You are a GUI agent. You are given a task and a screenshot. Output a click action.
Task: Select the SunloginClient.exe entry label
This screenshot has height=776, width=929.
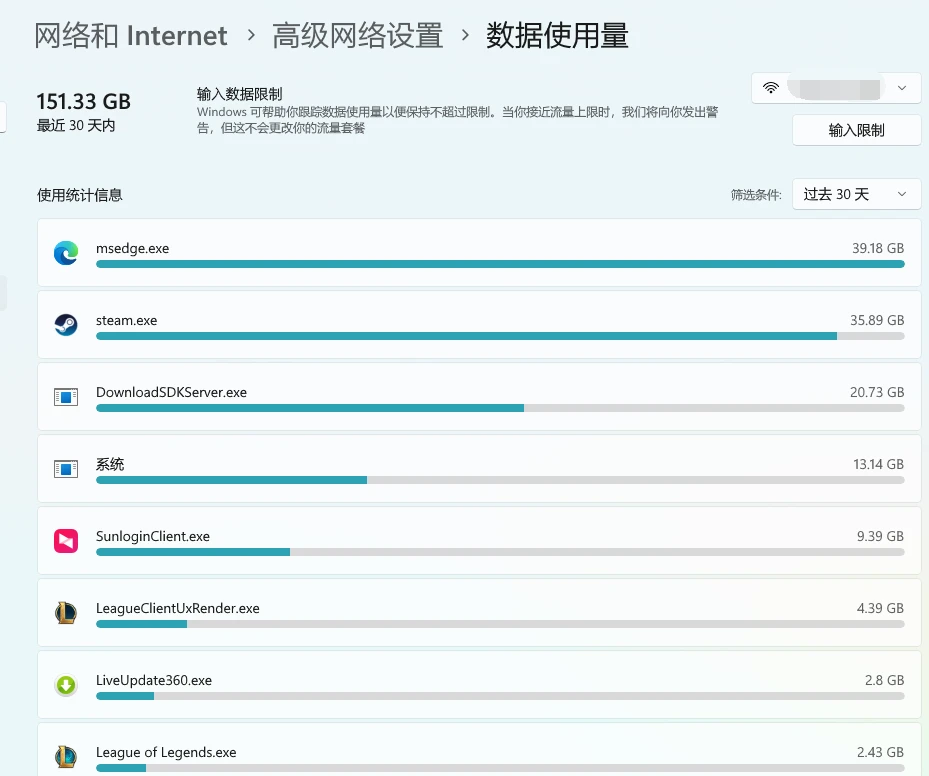153,536
